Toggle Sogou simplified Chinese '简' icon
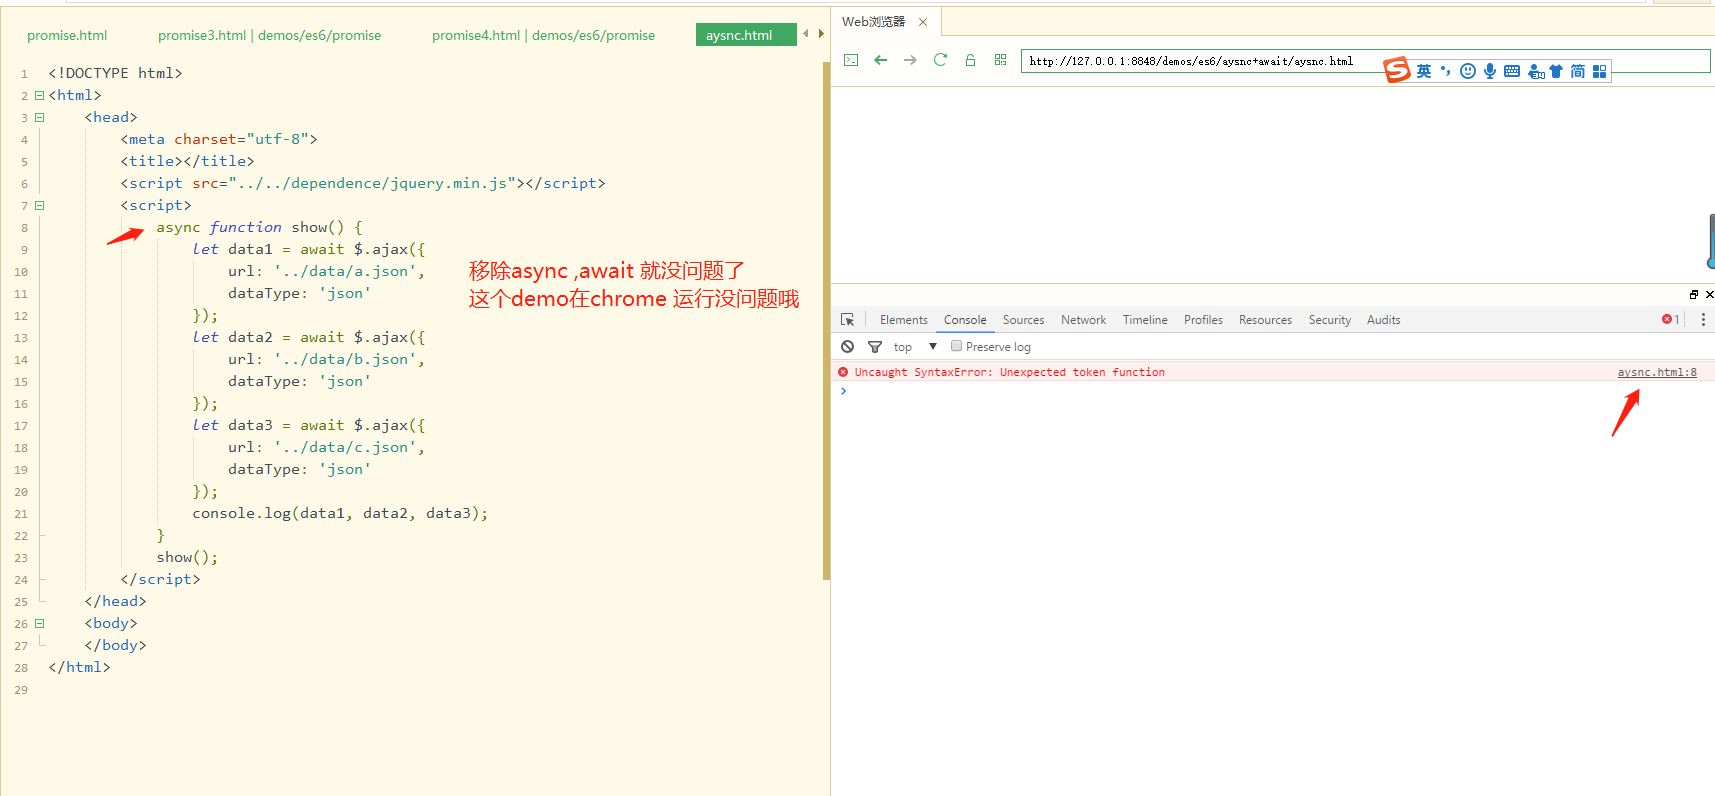This screenshot has width=1715, height=796. click(1577, 71)
